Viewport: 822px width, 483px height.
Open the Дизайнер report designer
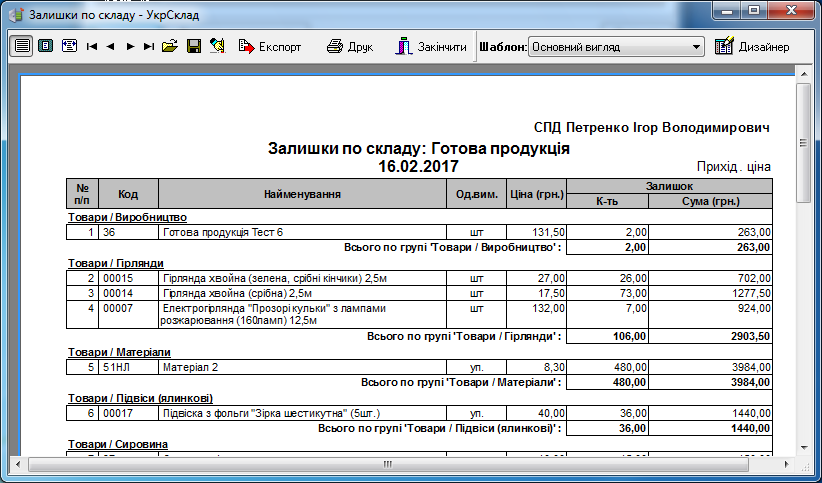click(x=752, y=46)
